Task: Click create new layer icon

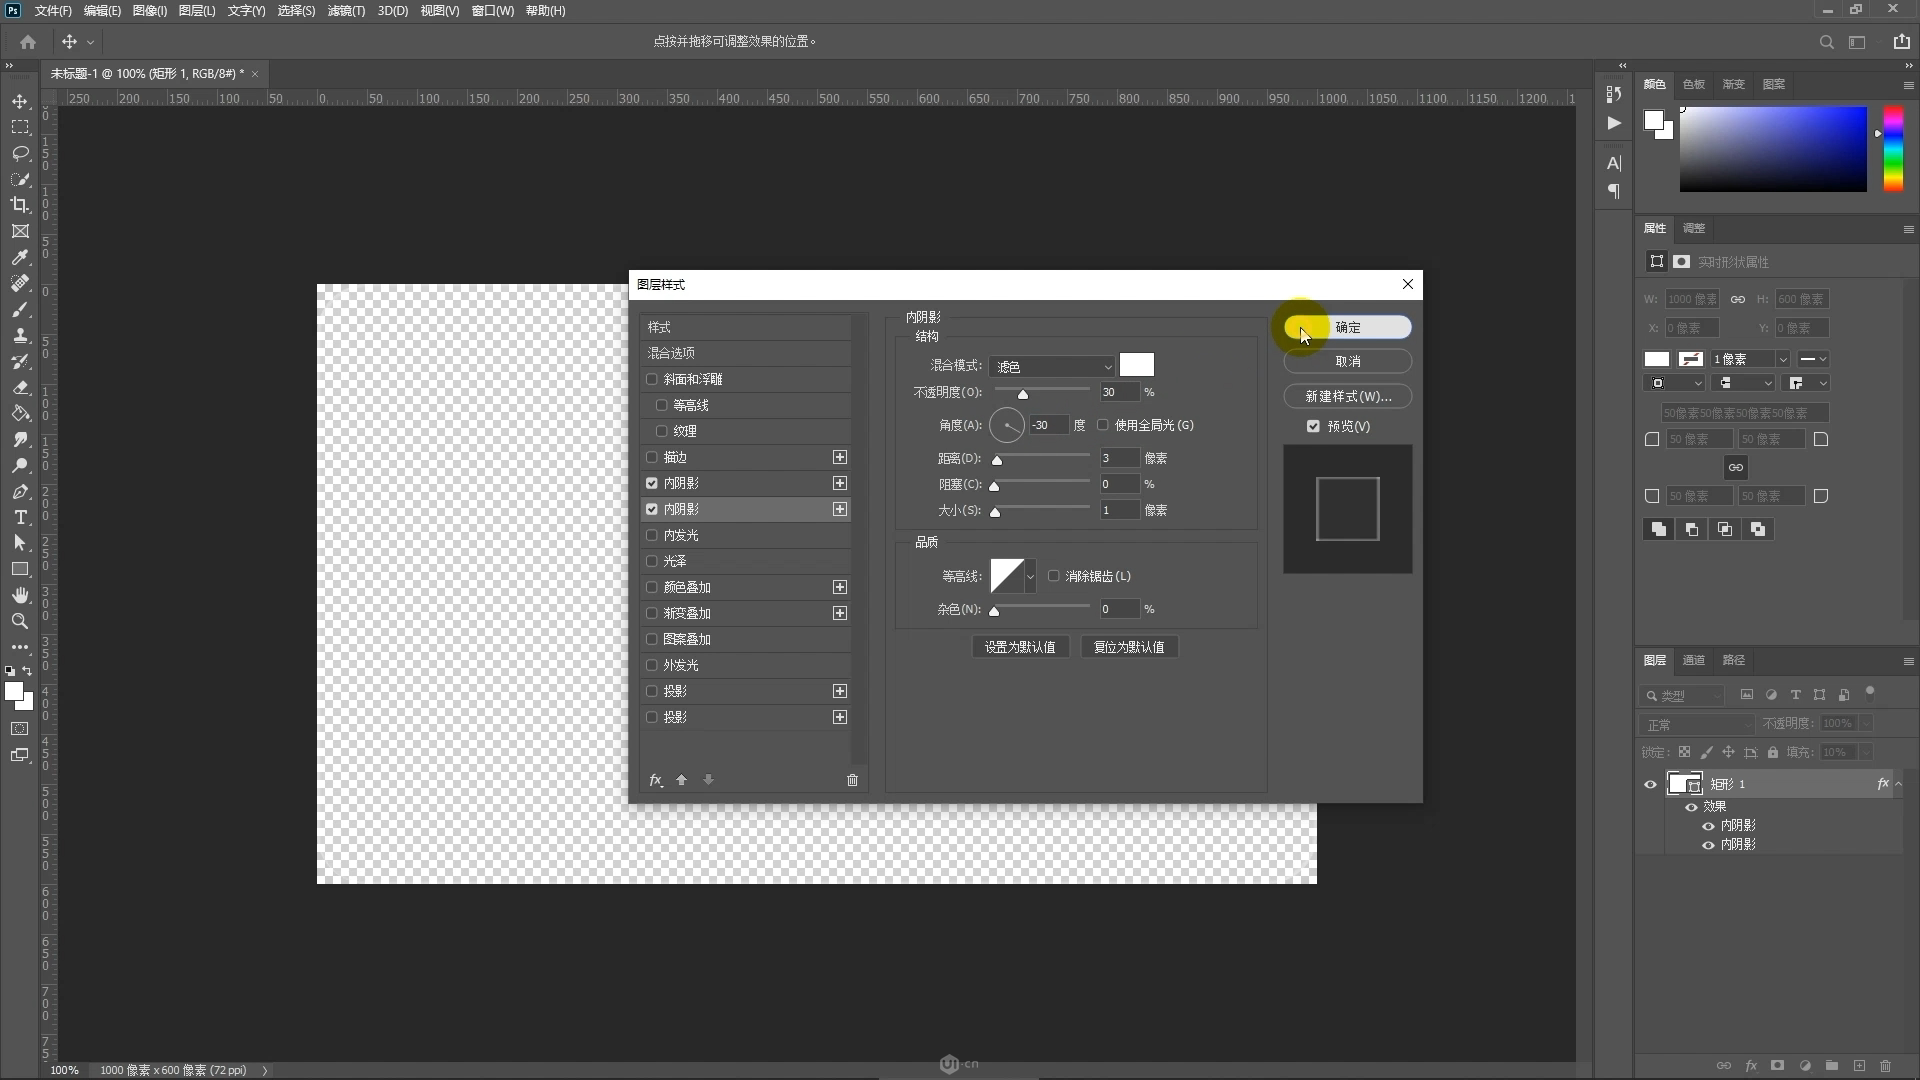Action: (1859, 1066)
